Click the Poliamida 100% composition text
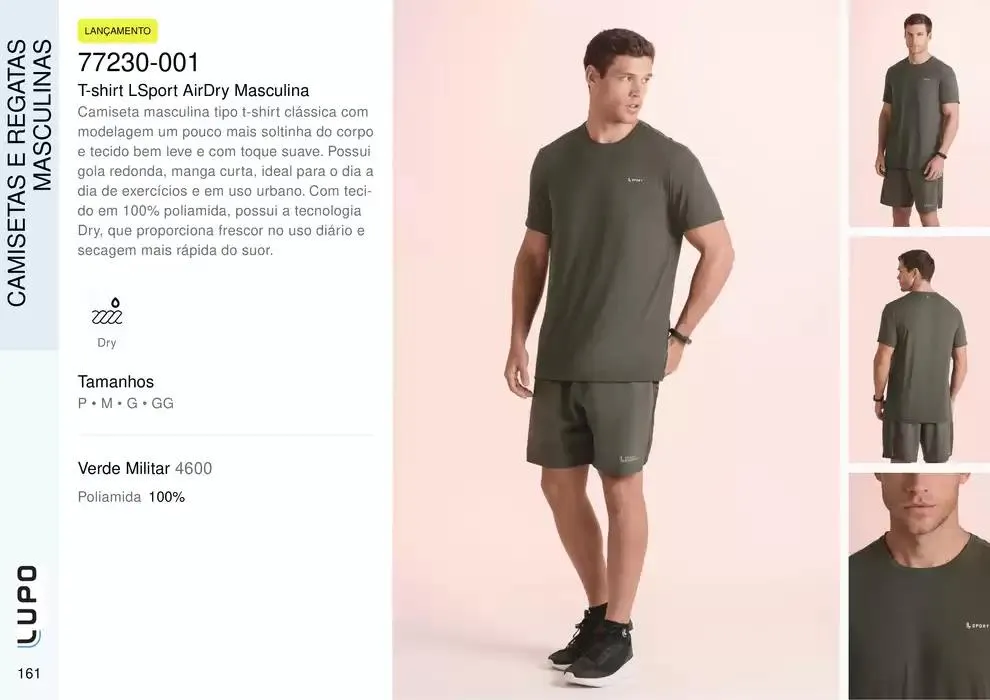This screenshot has width=990, height=700. click(131, 497)
